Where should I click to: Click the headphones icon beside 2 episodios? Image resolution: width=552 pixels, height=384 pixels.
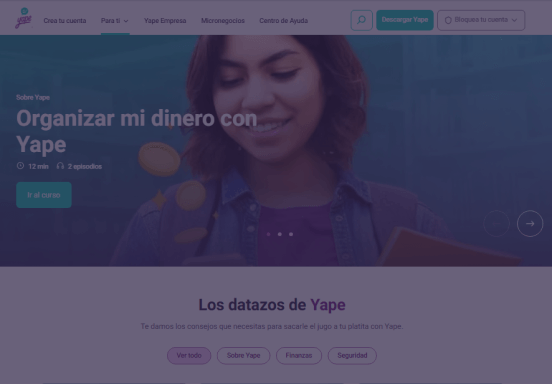click(60, 166)
